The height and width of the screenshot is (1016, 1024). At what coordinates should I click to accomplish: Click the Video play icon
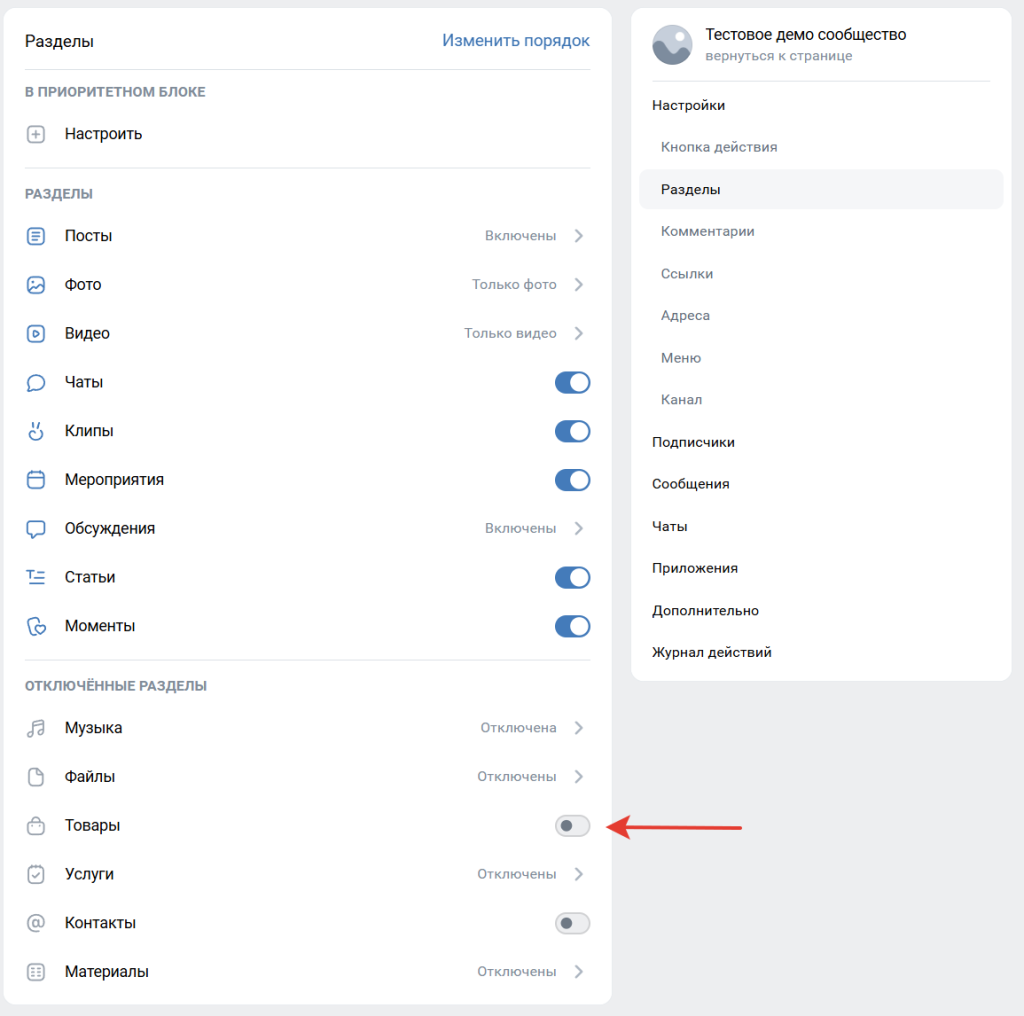tap(36, 334)
